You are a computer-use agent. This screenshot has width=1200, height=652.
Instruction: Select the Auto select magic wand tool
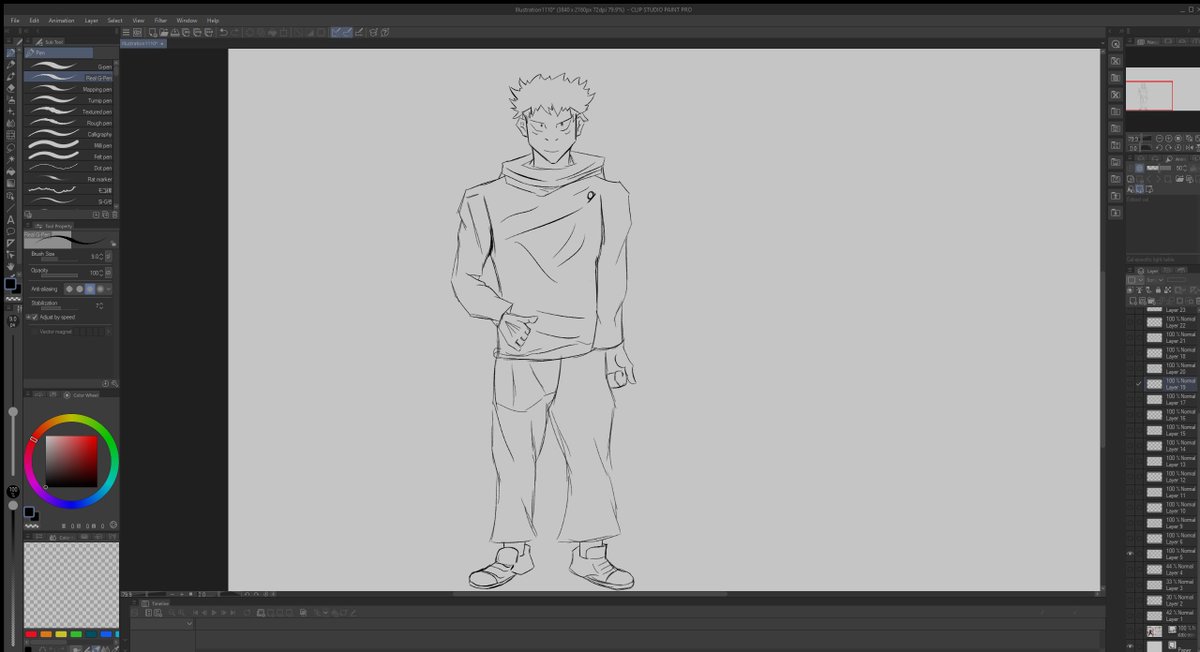click(10, 158)
